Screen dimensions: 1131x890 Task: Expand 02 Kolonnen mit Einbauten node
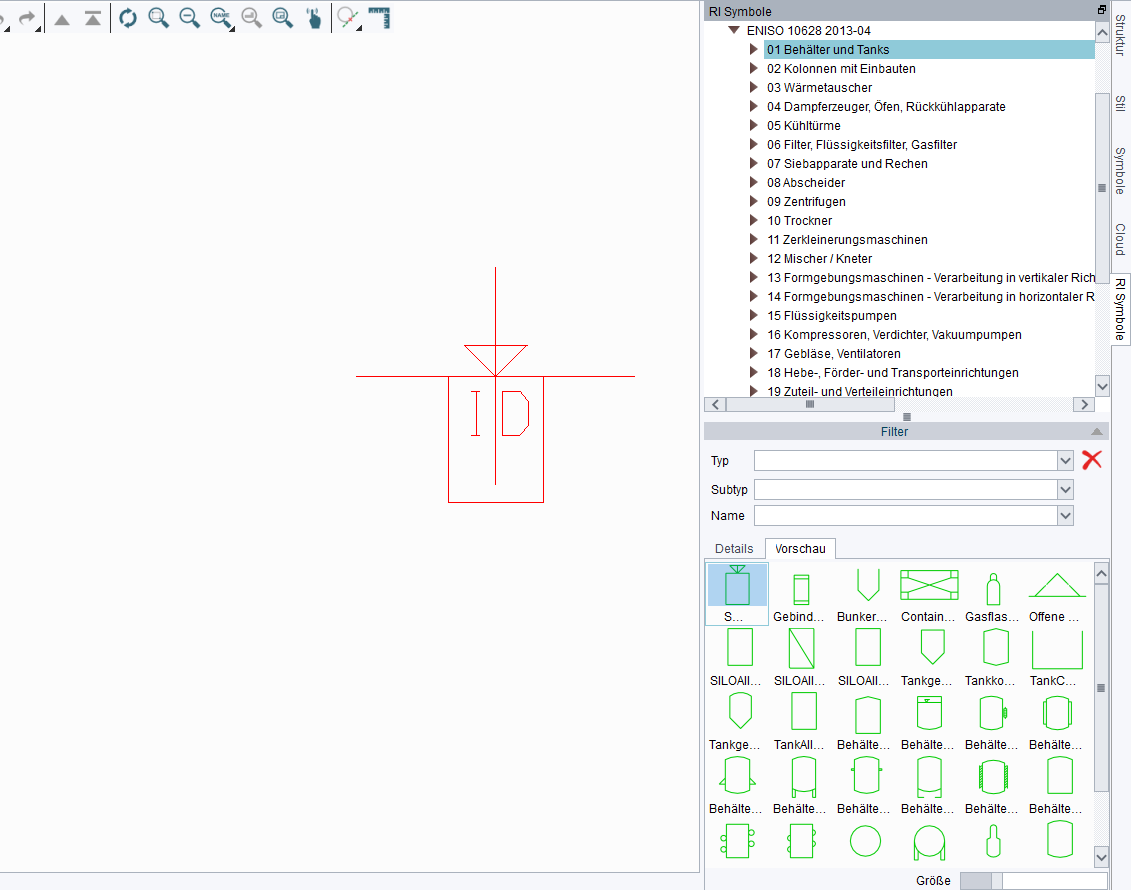point(753,69)
